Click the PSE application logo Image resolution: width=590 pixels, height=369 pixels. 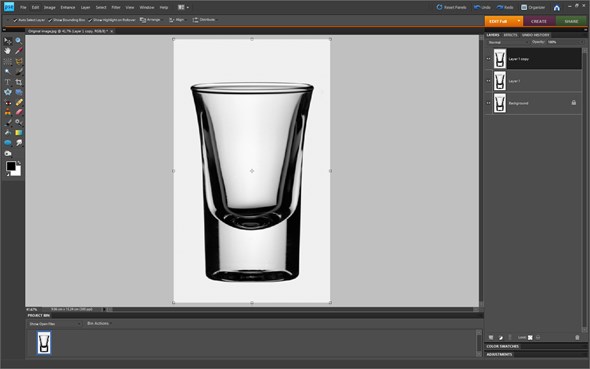[9, 7]
